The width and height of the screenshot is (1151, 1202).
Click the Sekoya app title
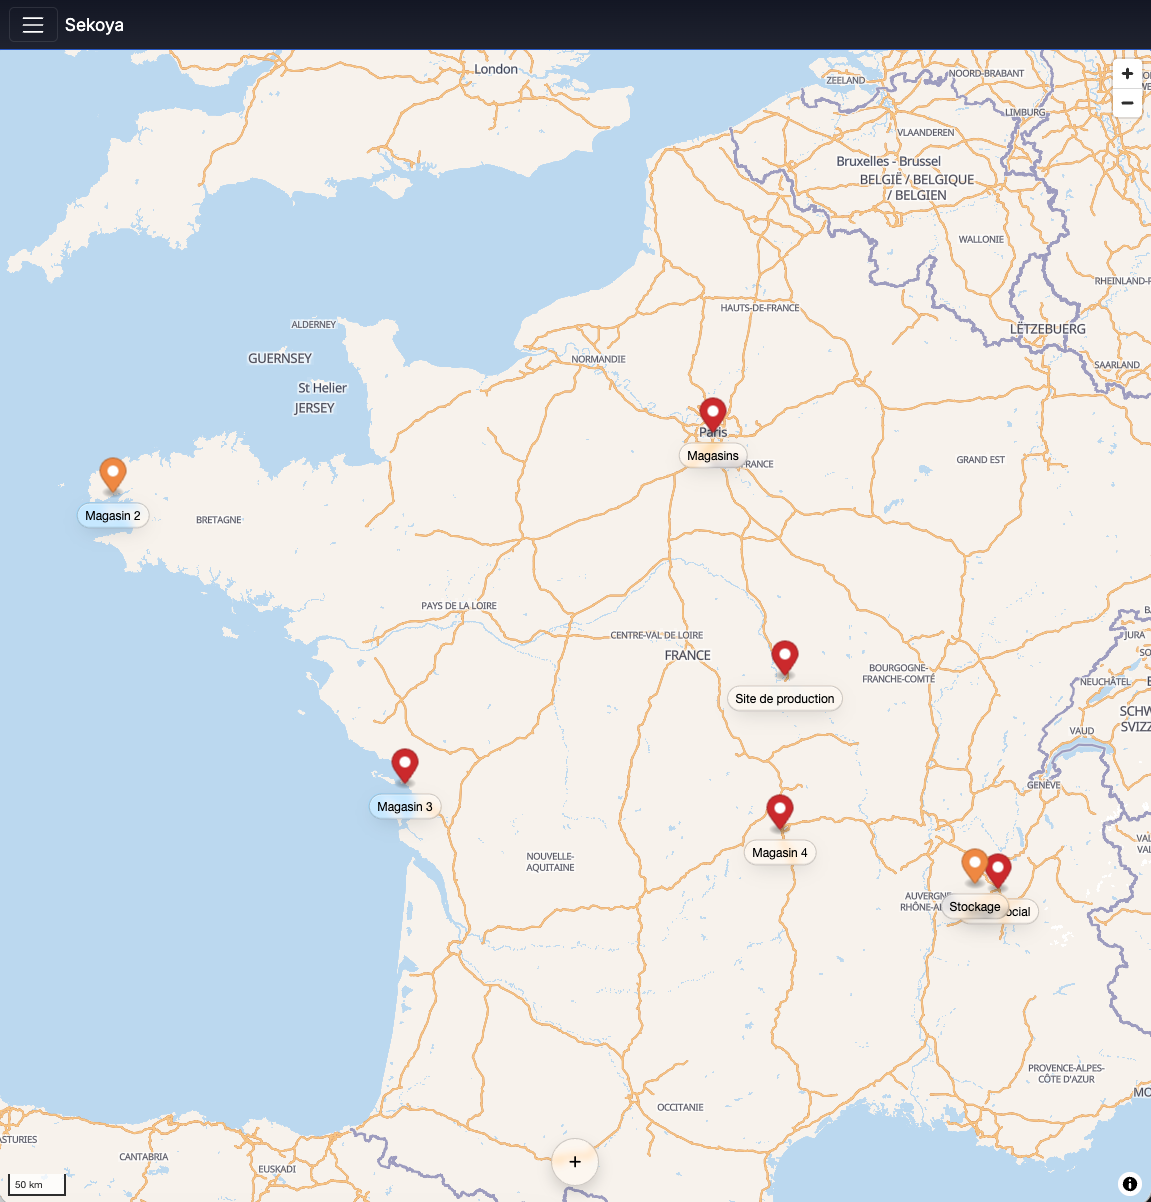(x=94, y=25)
